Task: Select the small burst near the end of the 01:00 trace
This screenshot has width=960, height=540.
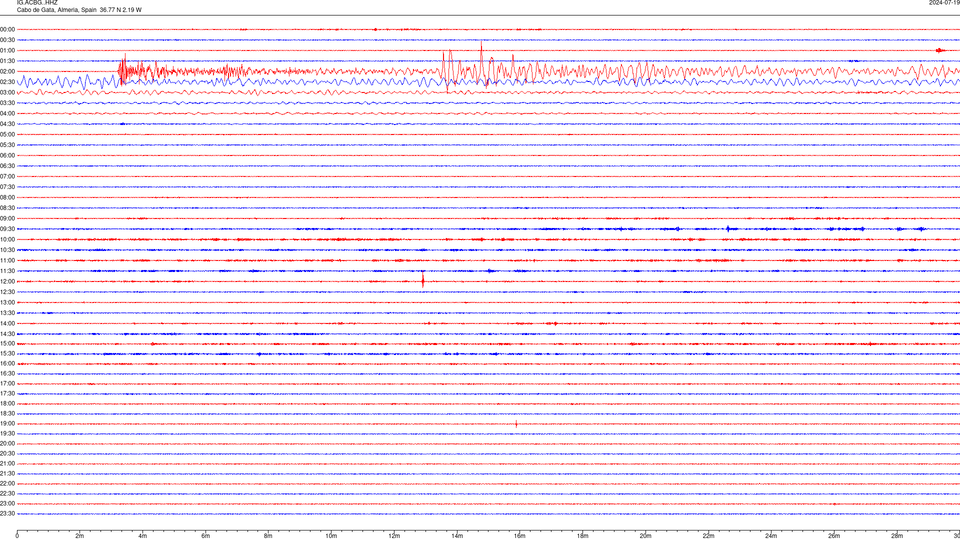Action: tap(940, 50)
